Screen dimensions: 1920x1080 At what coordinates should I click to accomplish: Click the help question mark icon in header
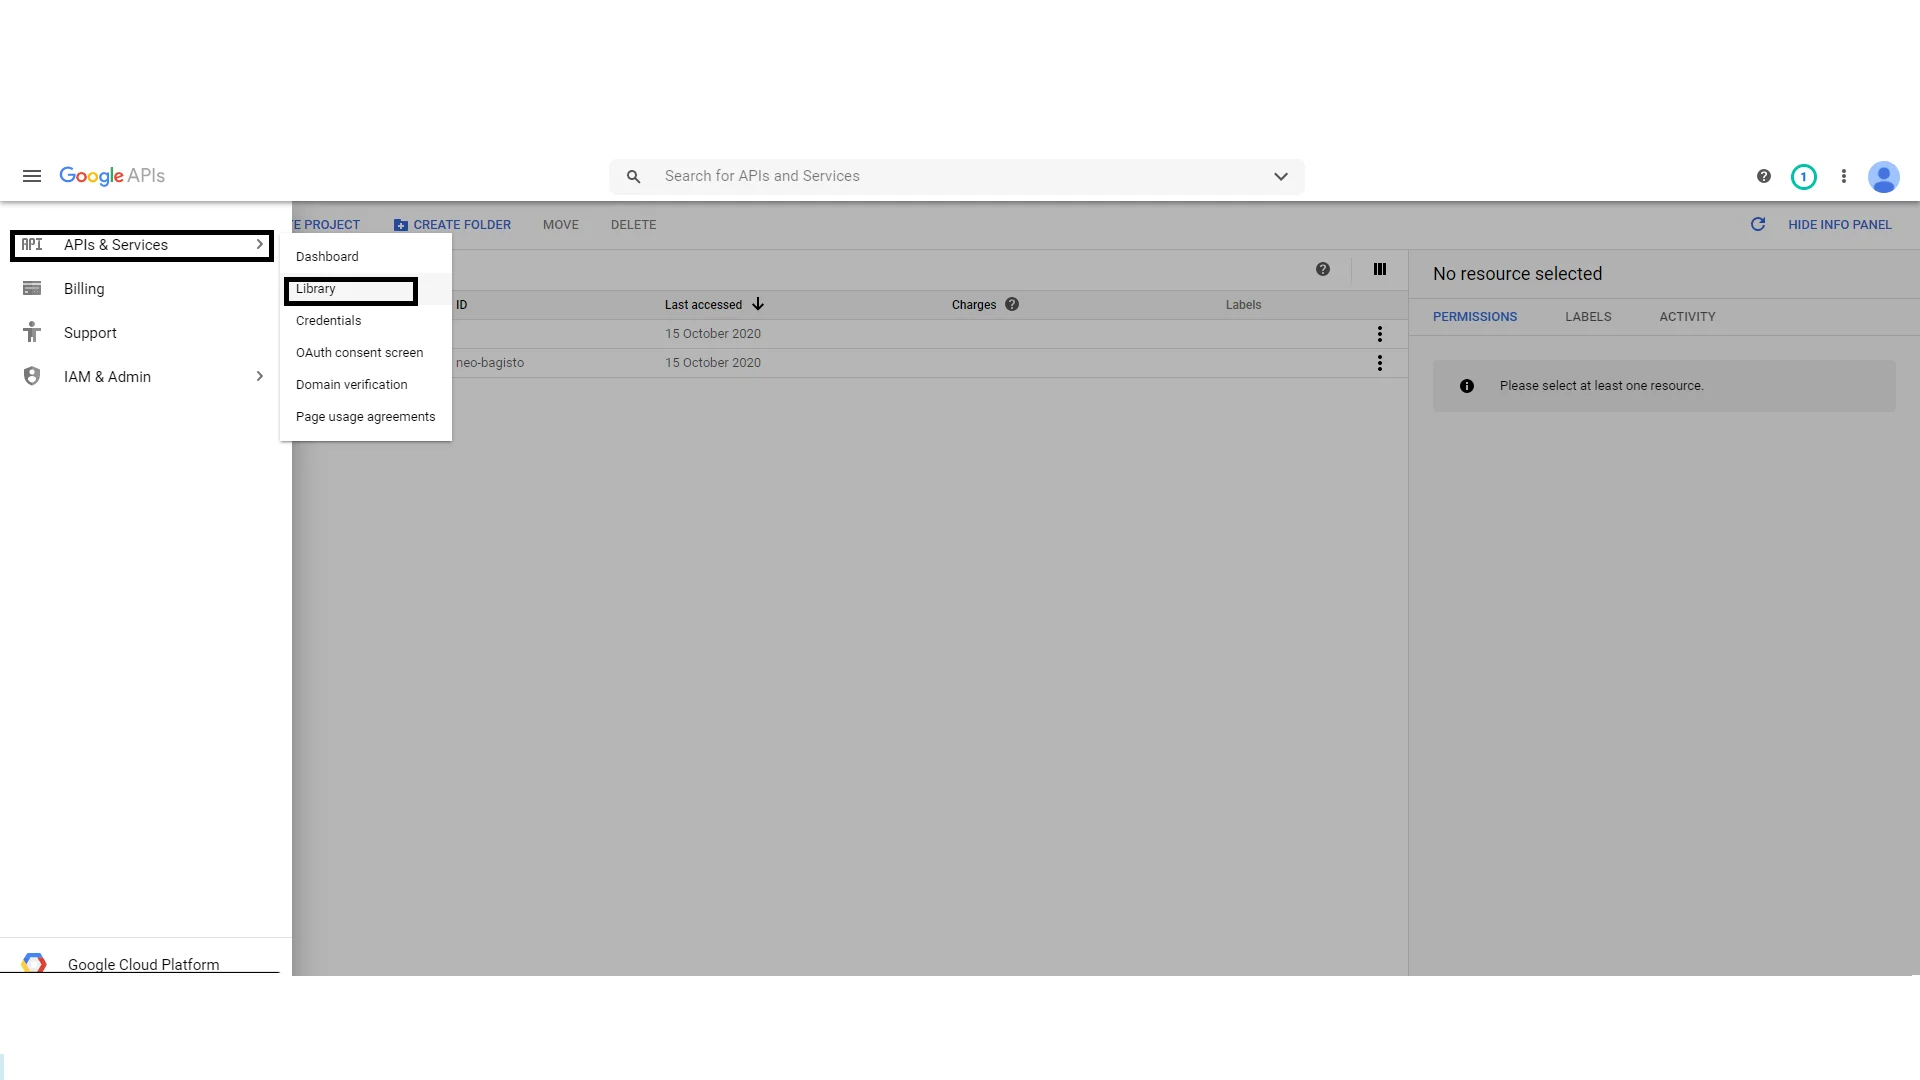[x=1763, y=176]
